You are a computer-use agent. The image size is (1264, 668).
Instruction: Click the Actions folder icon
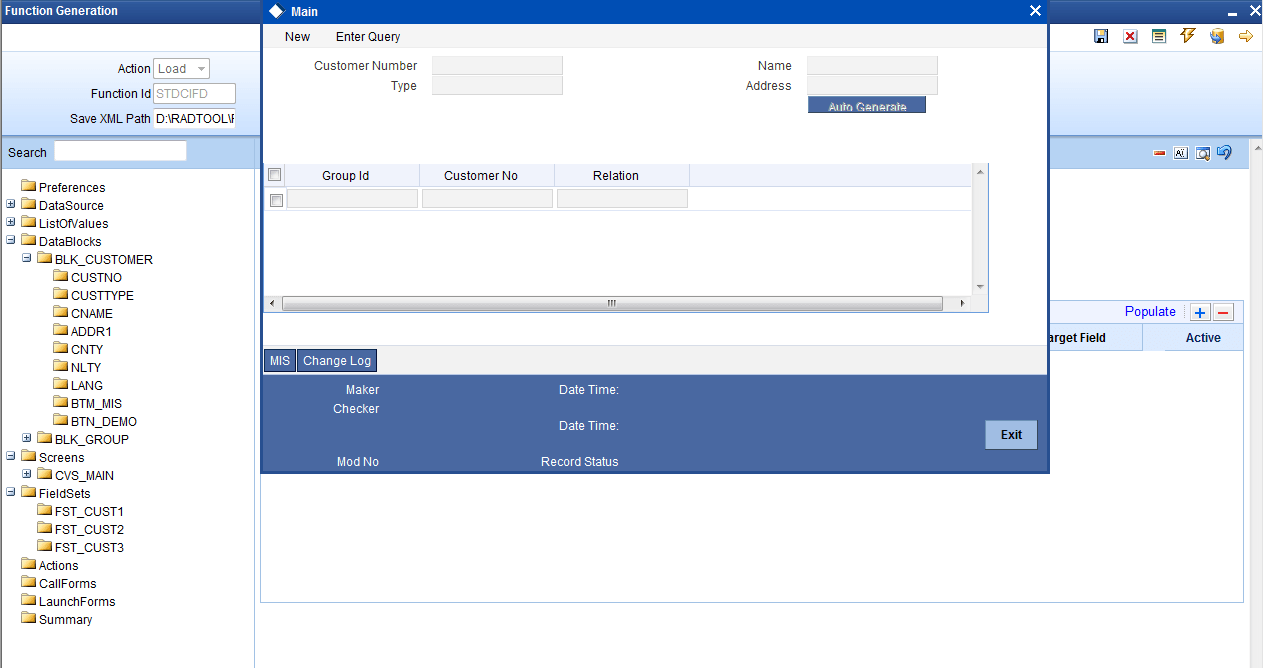point(28,565)
